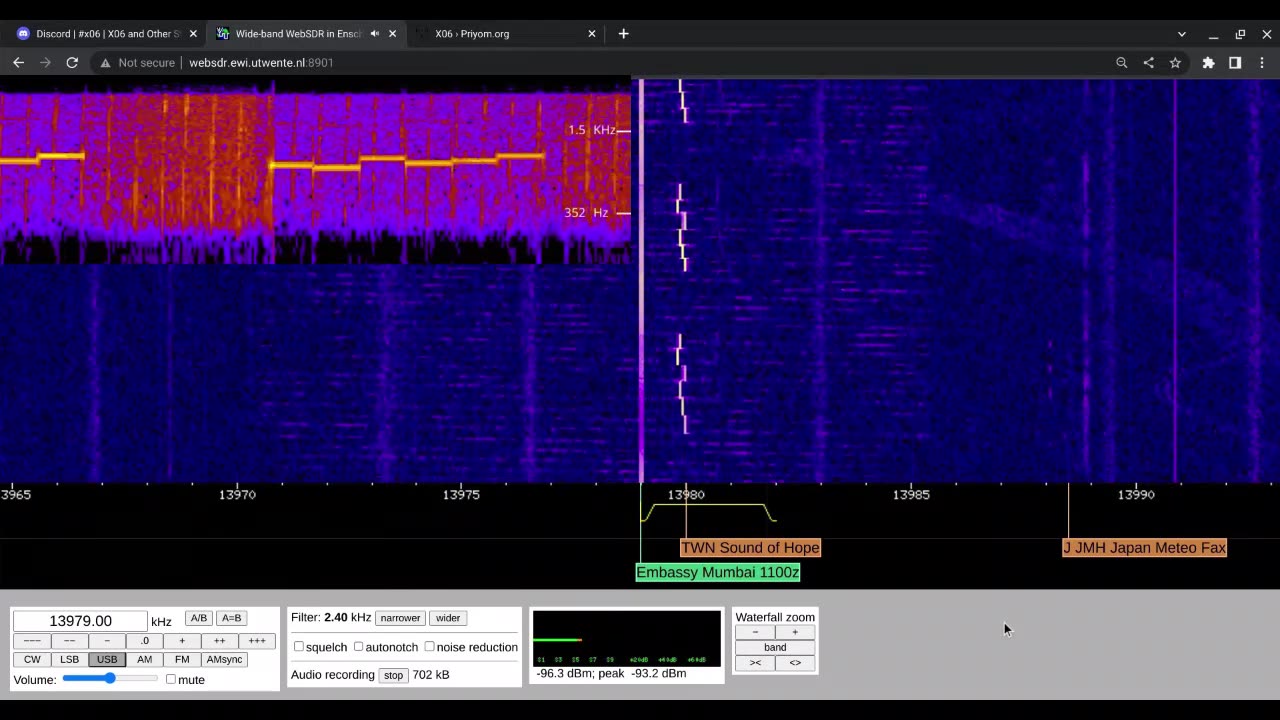1280x720 pixels.
Task: Select USB mode
Action: (107, 659)
